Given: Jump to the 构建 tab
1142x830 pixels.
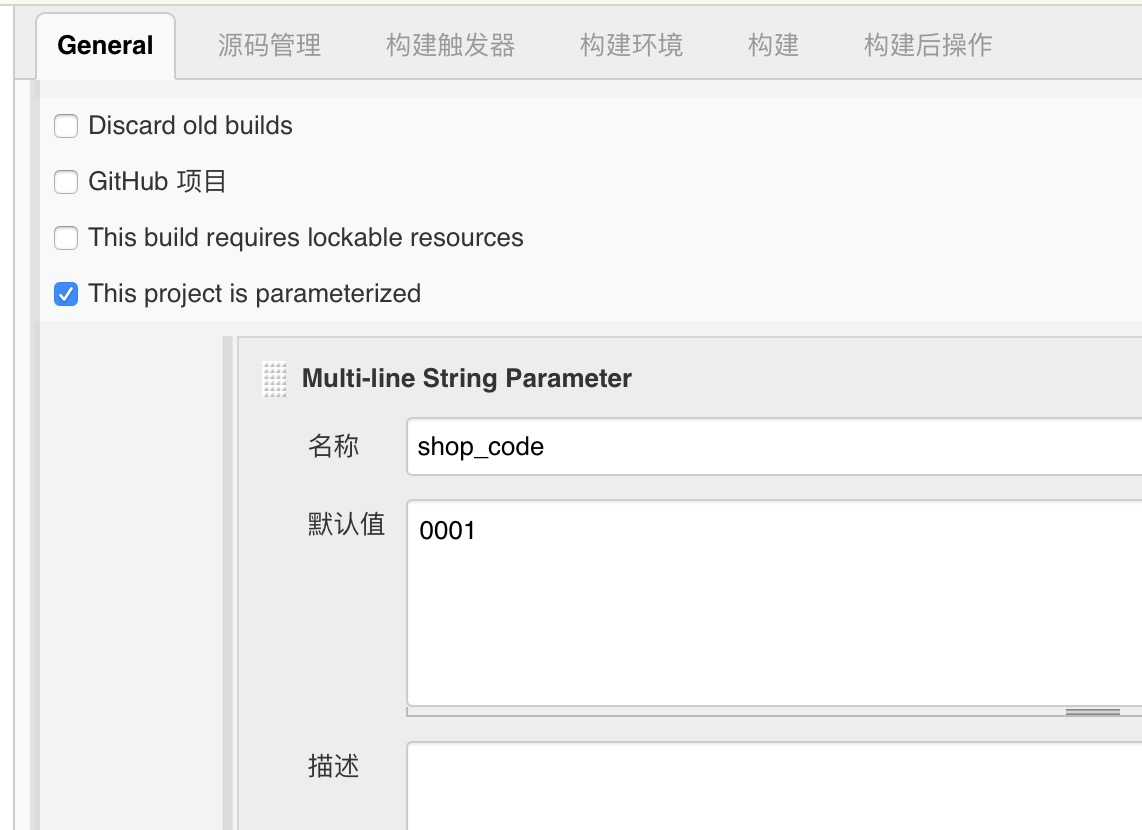Looking at the screenshot, I should tap(773, 46).
